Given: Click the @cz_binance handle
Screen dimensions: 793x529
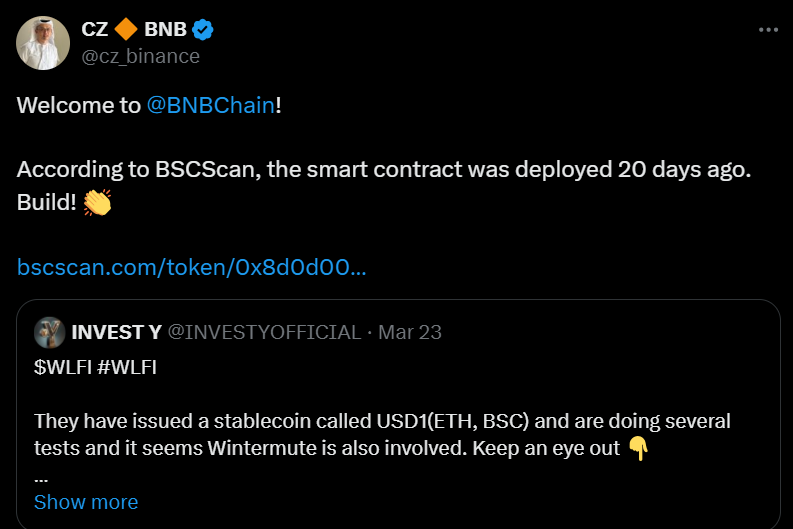Looking at the screenshot, I should click(141, 56).
